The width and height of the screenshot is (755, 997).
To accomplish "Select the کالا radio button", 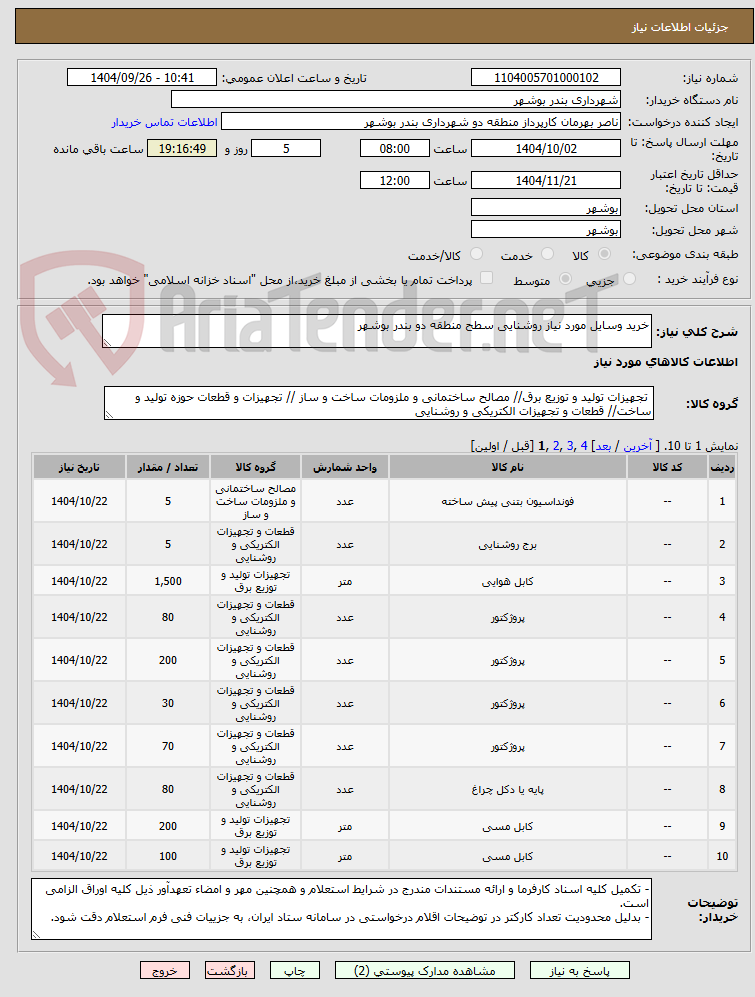I will pos(604,254).
